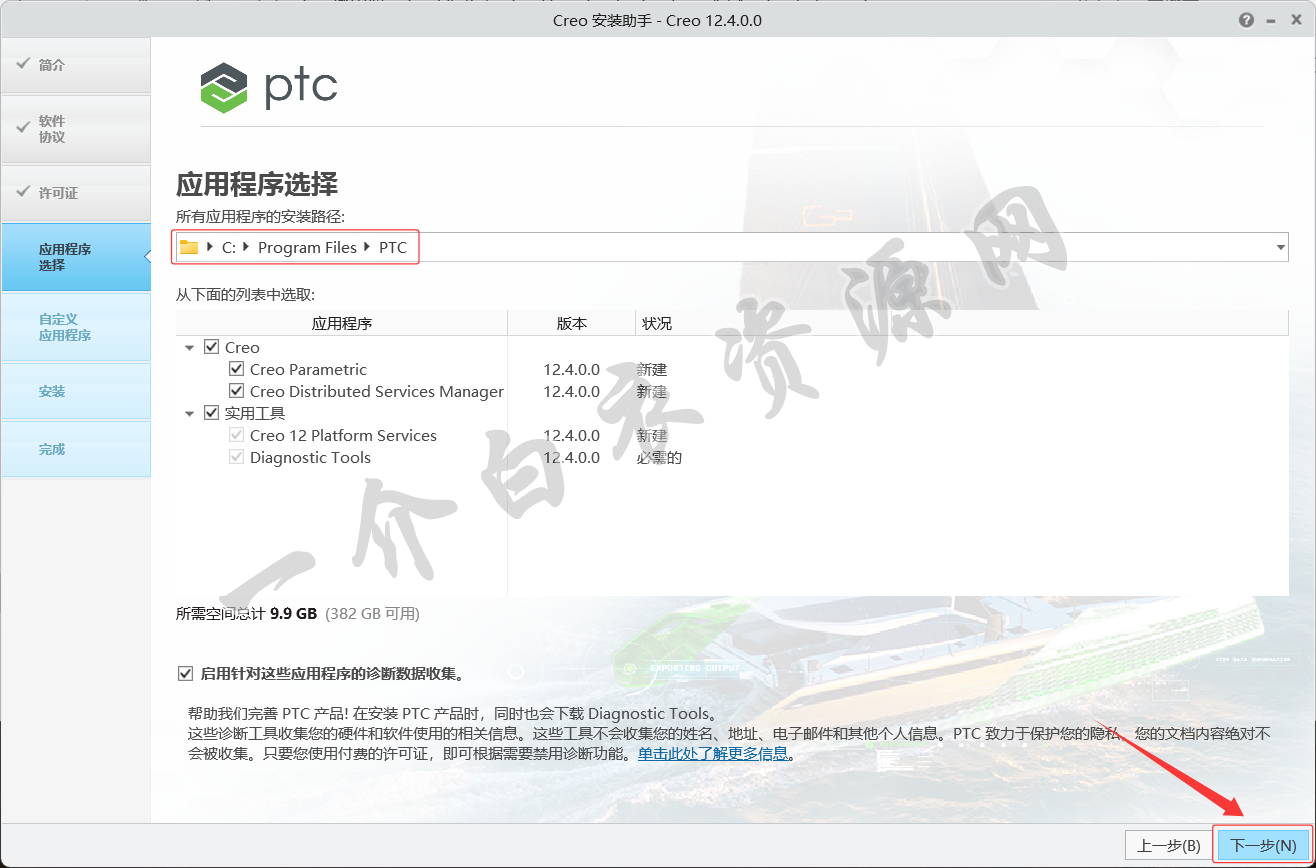Click the 必需的 status text
This screenshot has width=1316, height=868.
(x=659, y=457)
